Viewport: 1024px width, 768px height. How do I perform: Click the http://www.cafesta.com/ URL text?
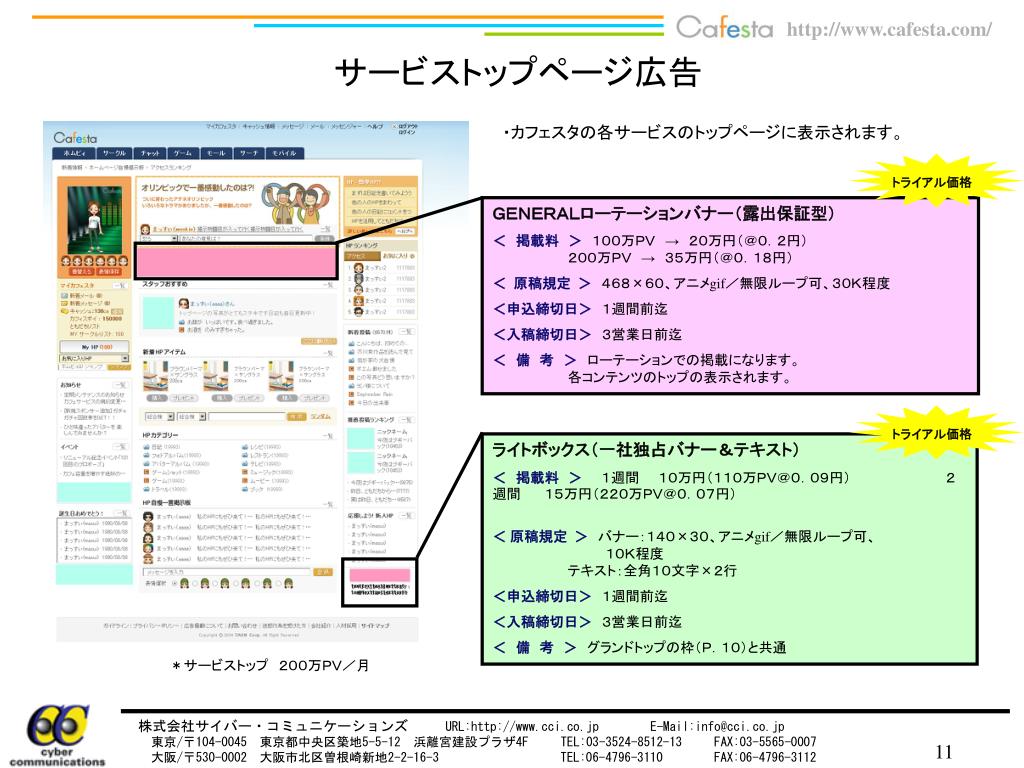889,29
